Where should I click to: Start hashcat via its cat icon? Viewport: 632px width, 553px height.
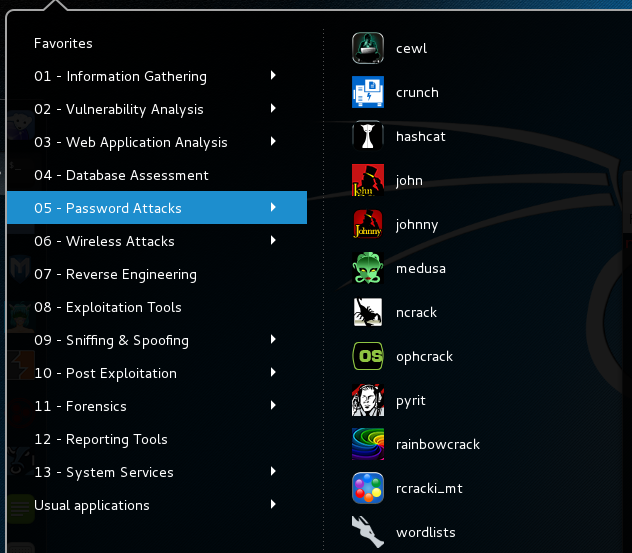click(368, 136)
